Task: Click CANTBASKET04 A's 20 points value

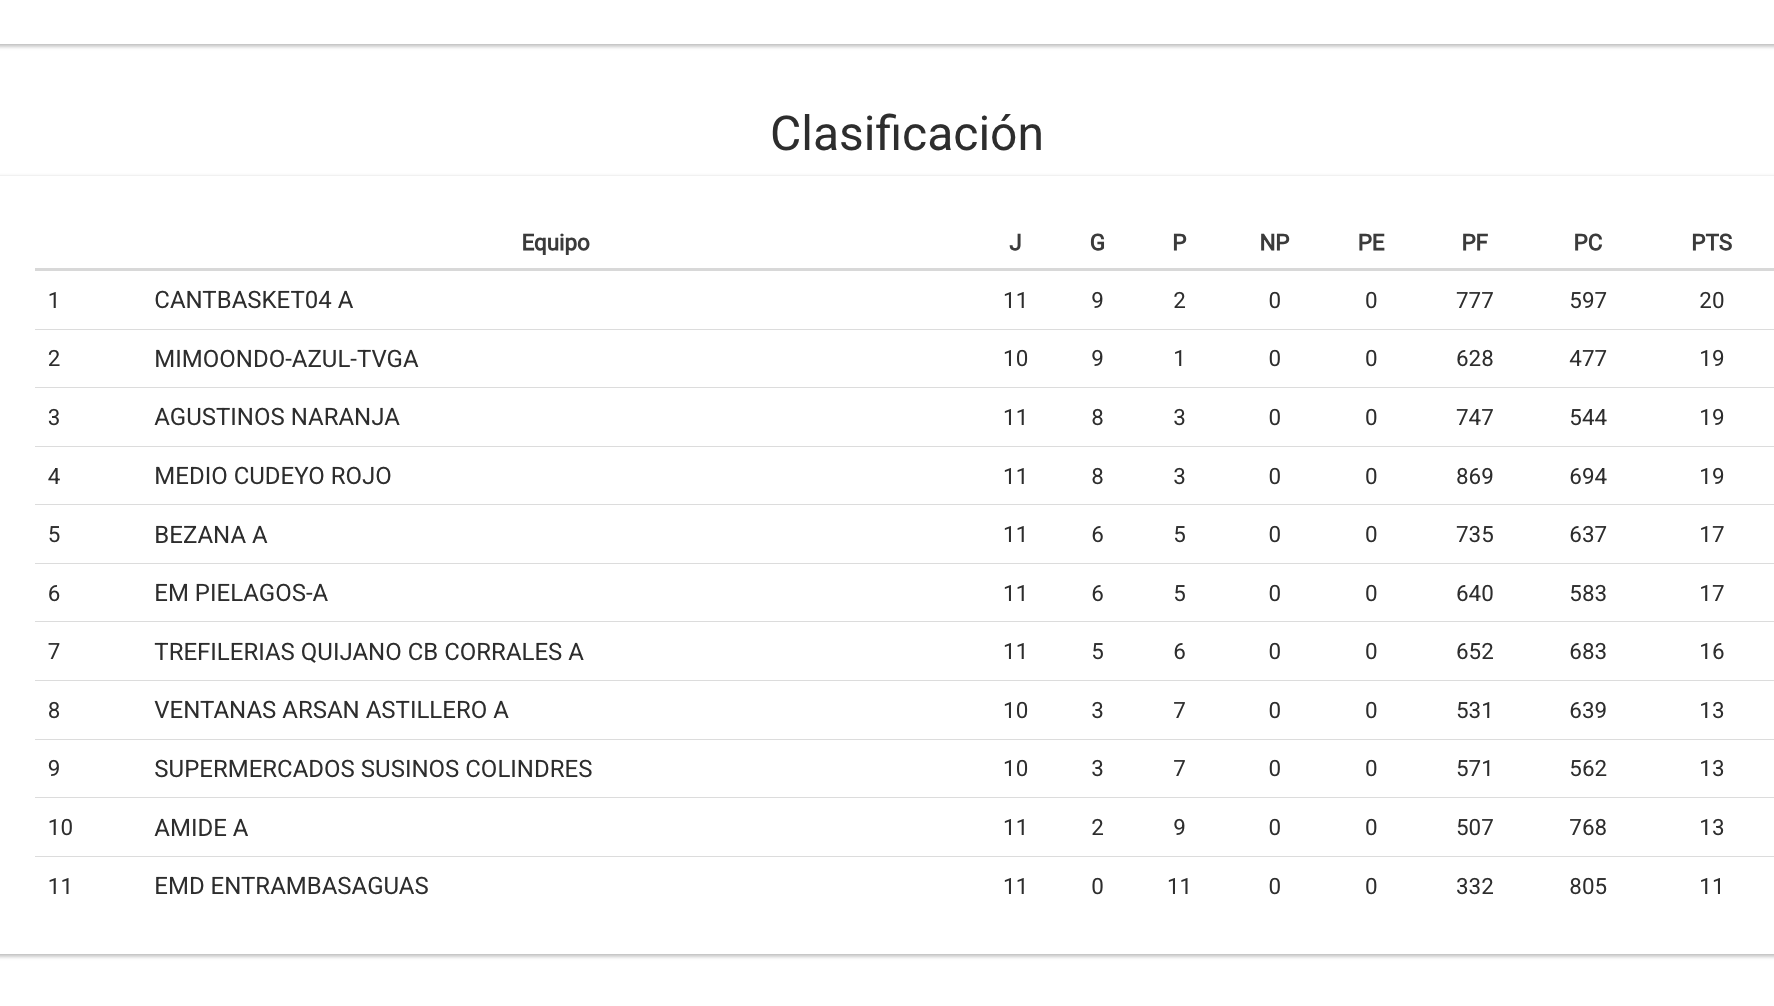Action: point(1711,301)
